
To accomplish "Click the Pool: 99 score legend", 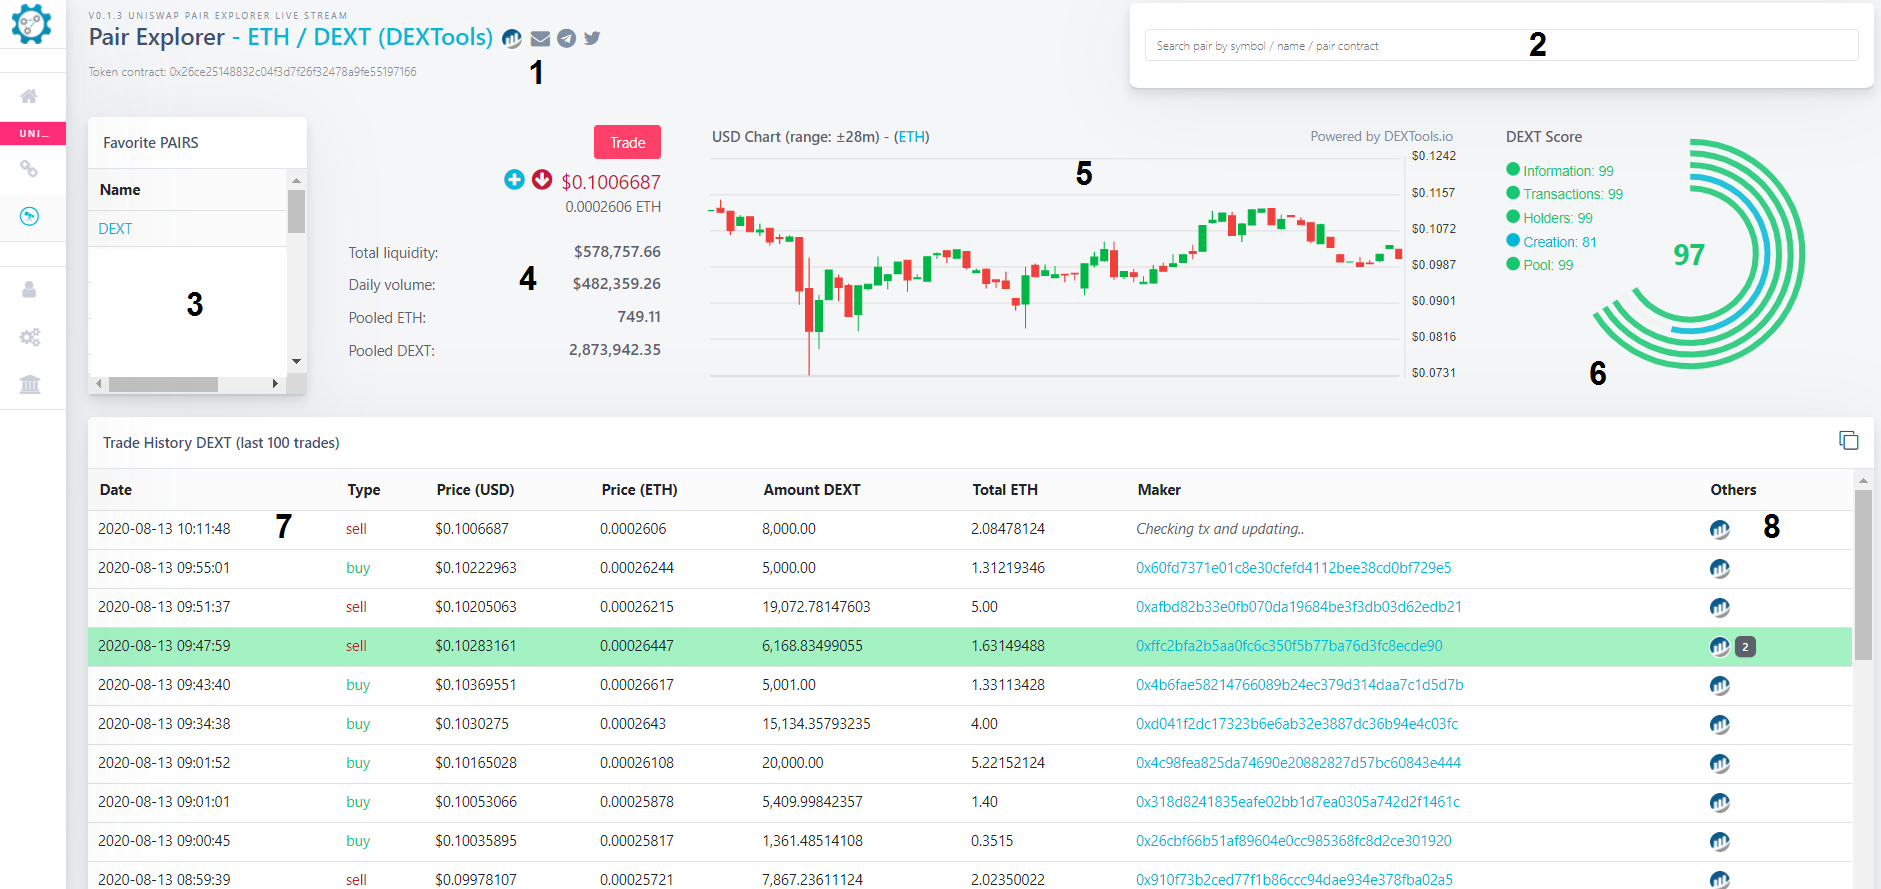I will click(x=1540, y=265).
